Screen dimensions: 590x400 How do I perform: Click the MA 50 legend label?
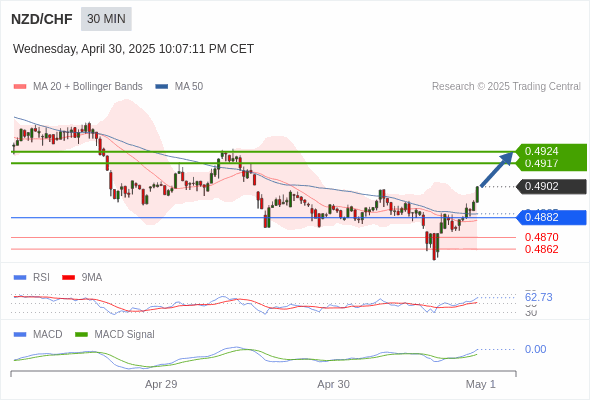point(189,87)
